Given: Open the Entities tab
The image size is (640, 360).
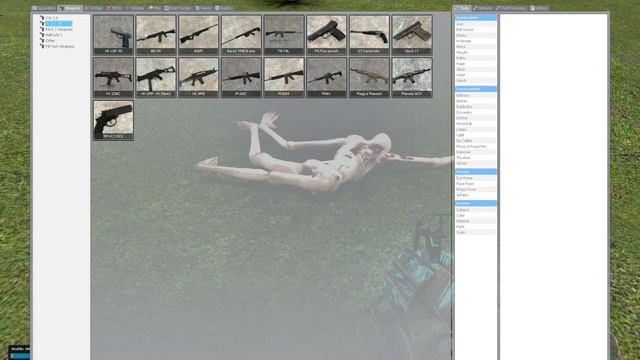Looking at the screenshot, I should coord(94,8).
